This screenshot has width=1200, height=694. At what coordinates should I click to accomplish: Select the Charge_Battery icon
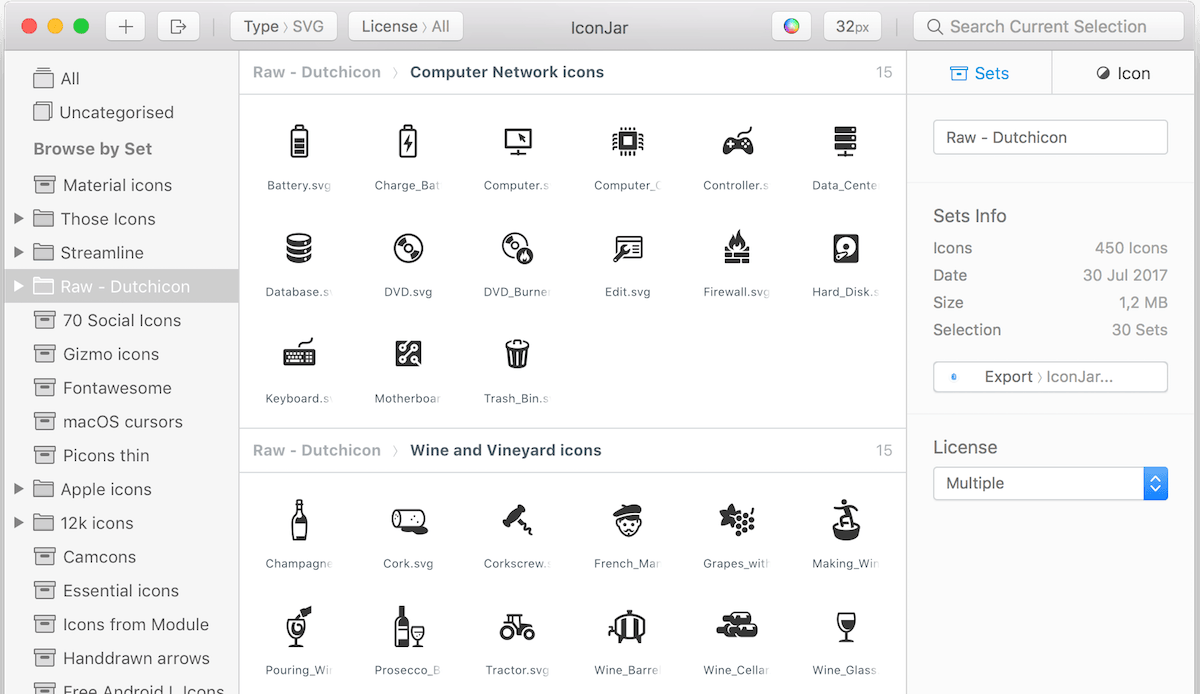tap(408, 142)
